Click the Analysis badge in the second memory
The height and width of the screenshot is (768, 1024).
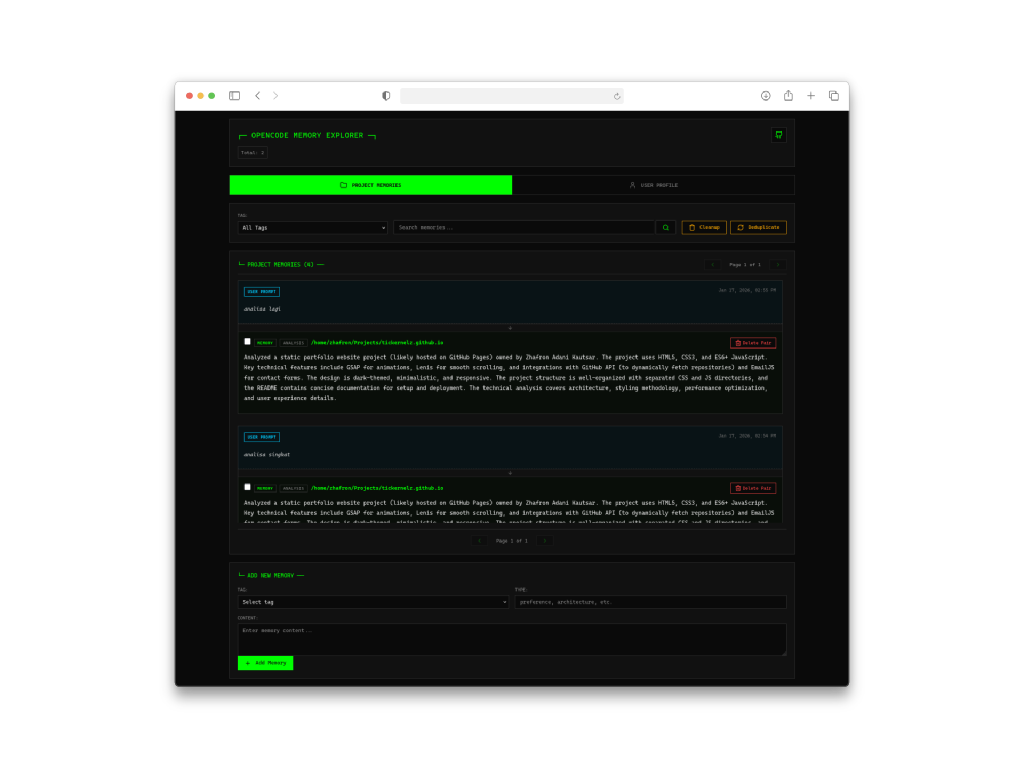click(293, 488)
